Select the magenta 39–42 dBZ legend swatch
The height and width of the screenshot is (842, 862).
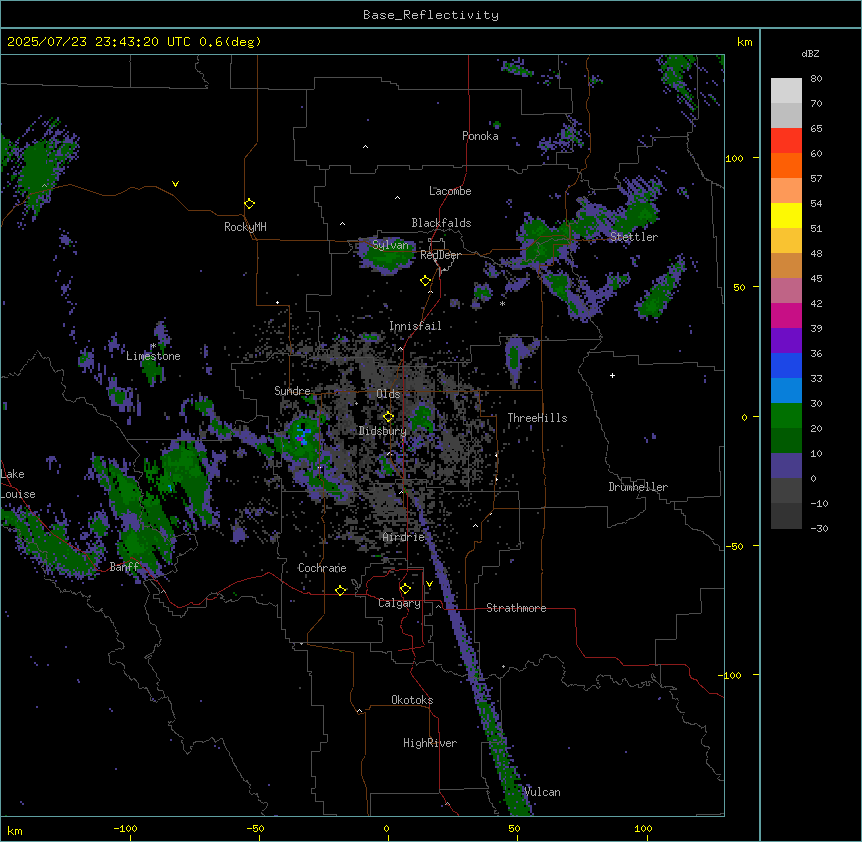(786, 315)
